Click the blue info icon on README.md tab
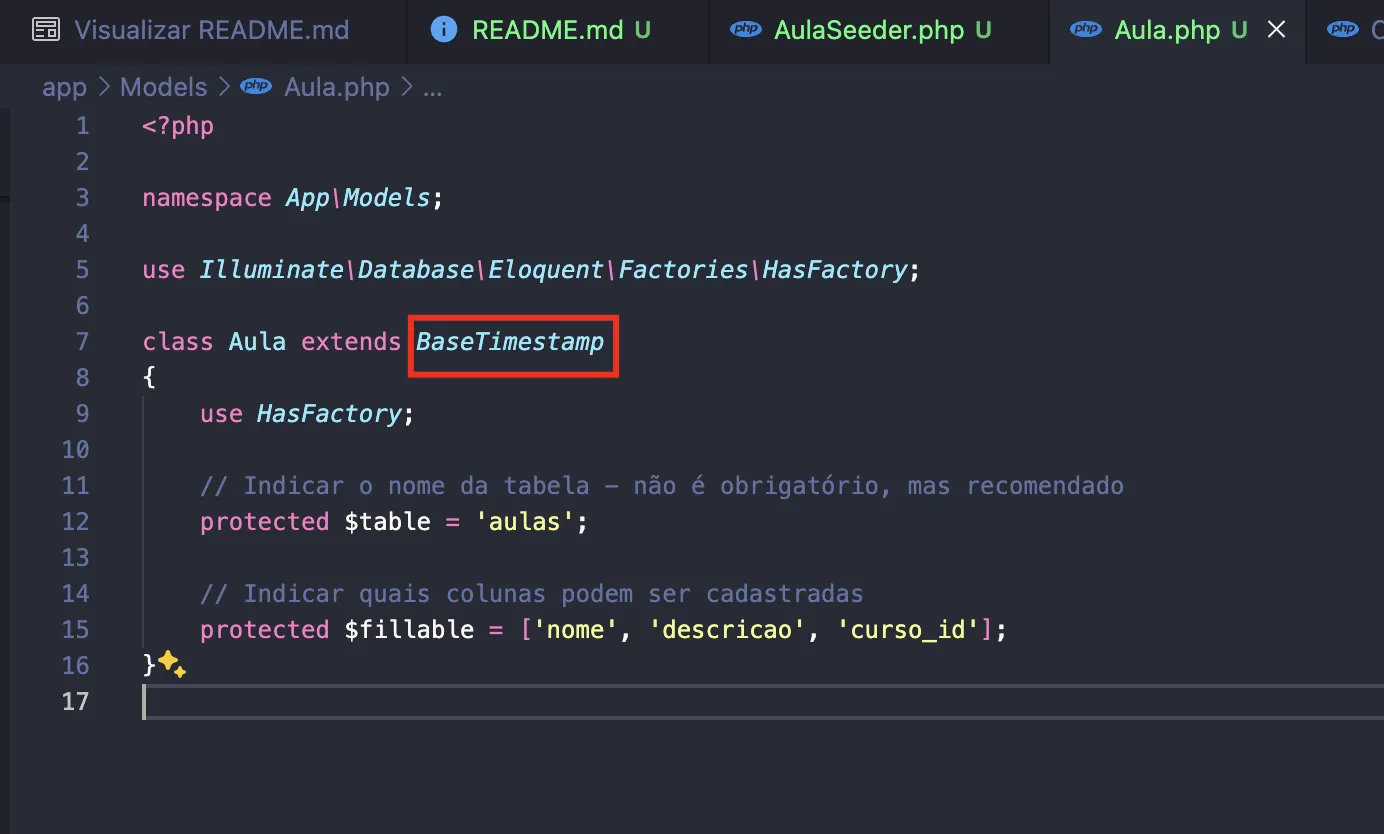The height and width of the screenshot is (834, 1384). [443, 30]
